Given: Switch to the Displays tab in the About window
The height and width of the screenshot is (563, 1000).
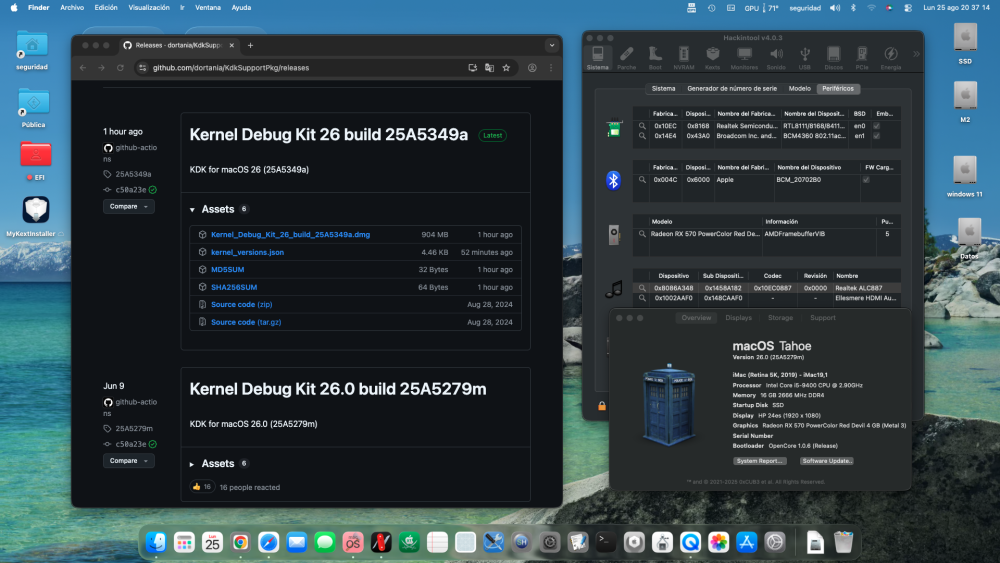Looking at the screenshot, I should point(739,318).
